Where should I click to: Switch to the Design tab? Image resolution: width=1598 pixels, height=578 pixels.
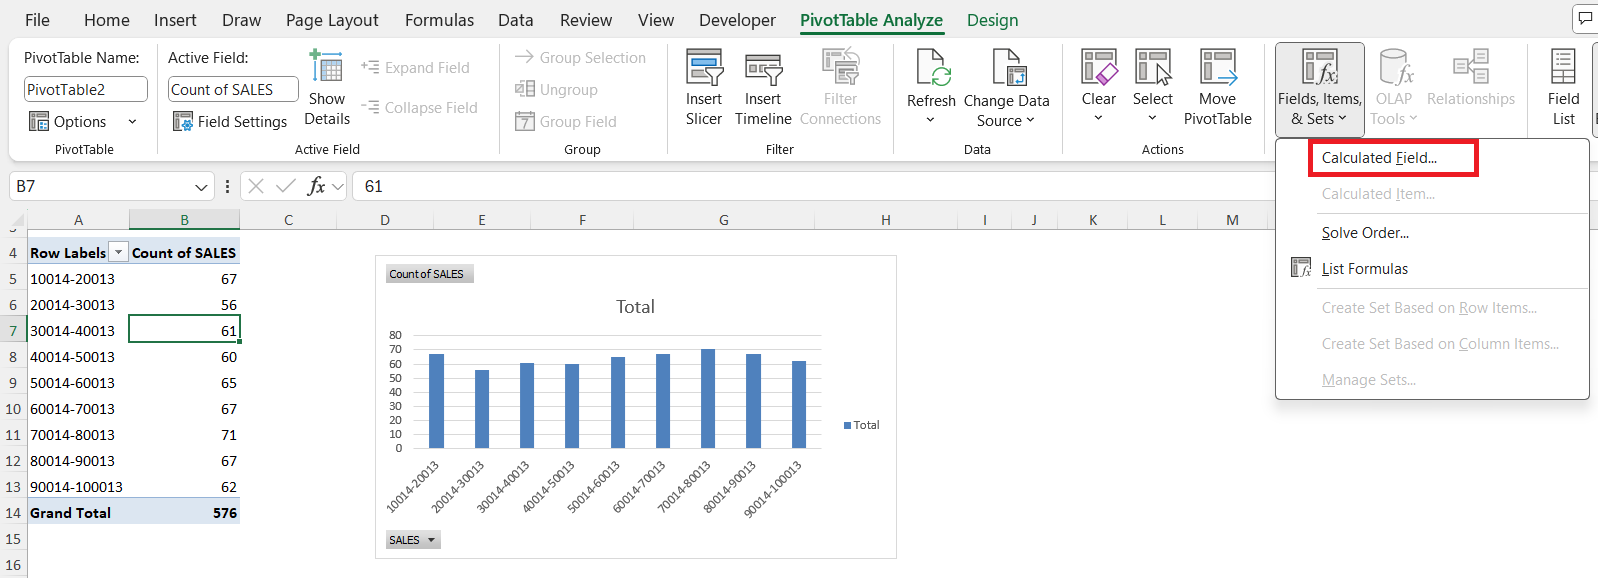(x=992, y=20)
